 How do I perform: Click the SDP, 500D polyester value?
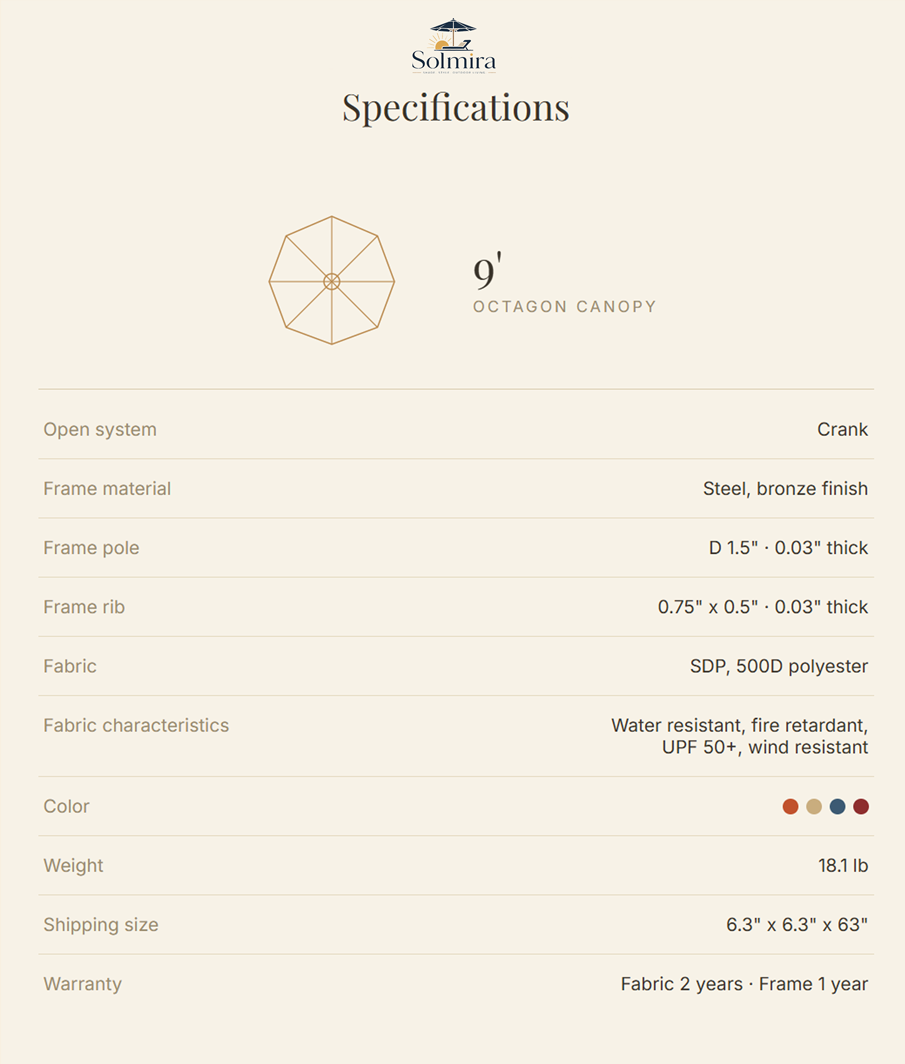point(779,666)
